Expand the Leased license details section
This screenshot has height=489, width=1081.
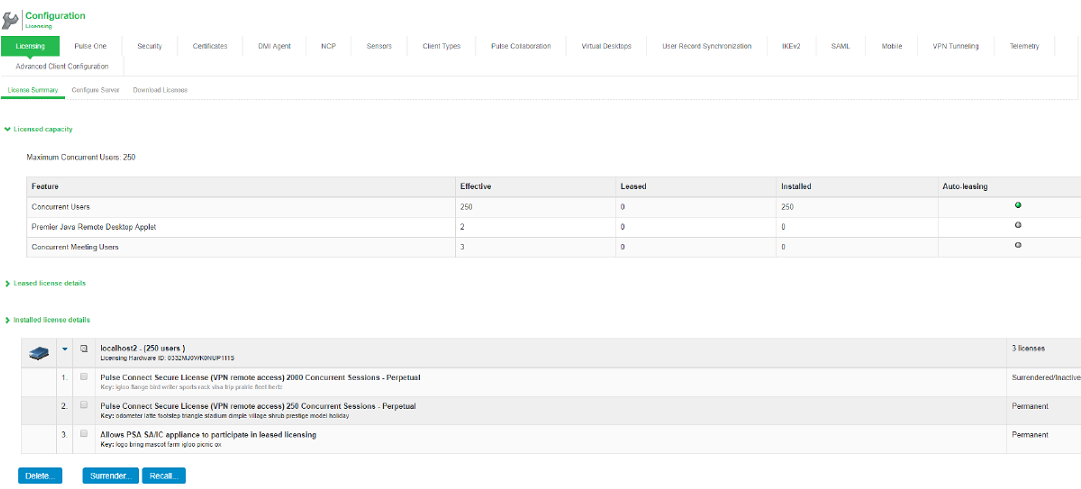coord(8,283)
